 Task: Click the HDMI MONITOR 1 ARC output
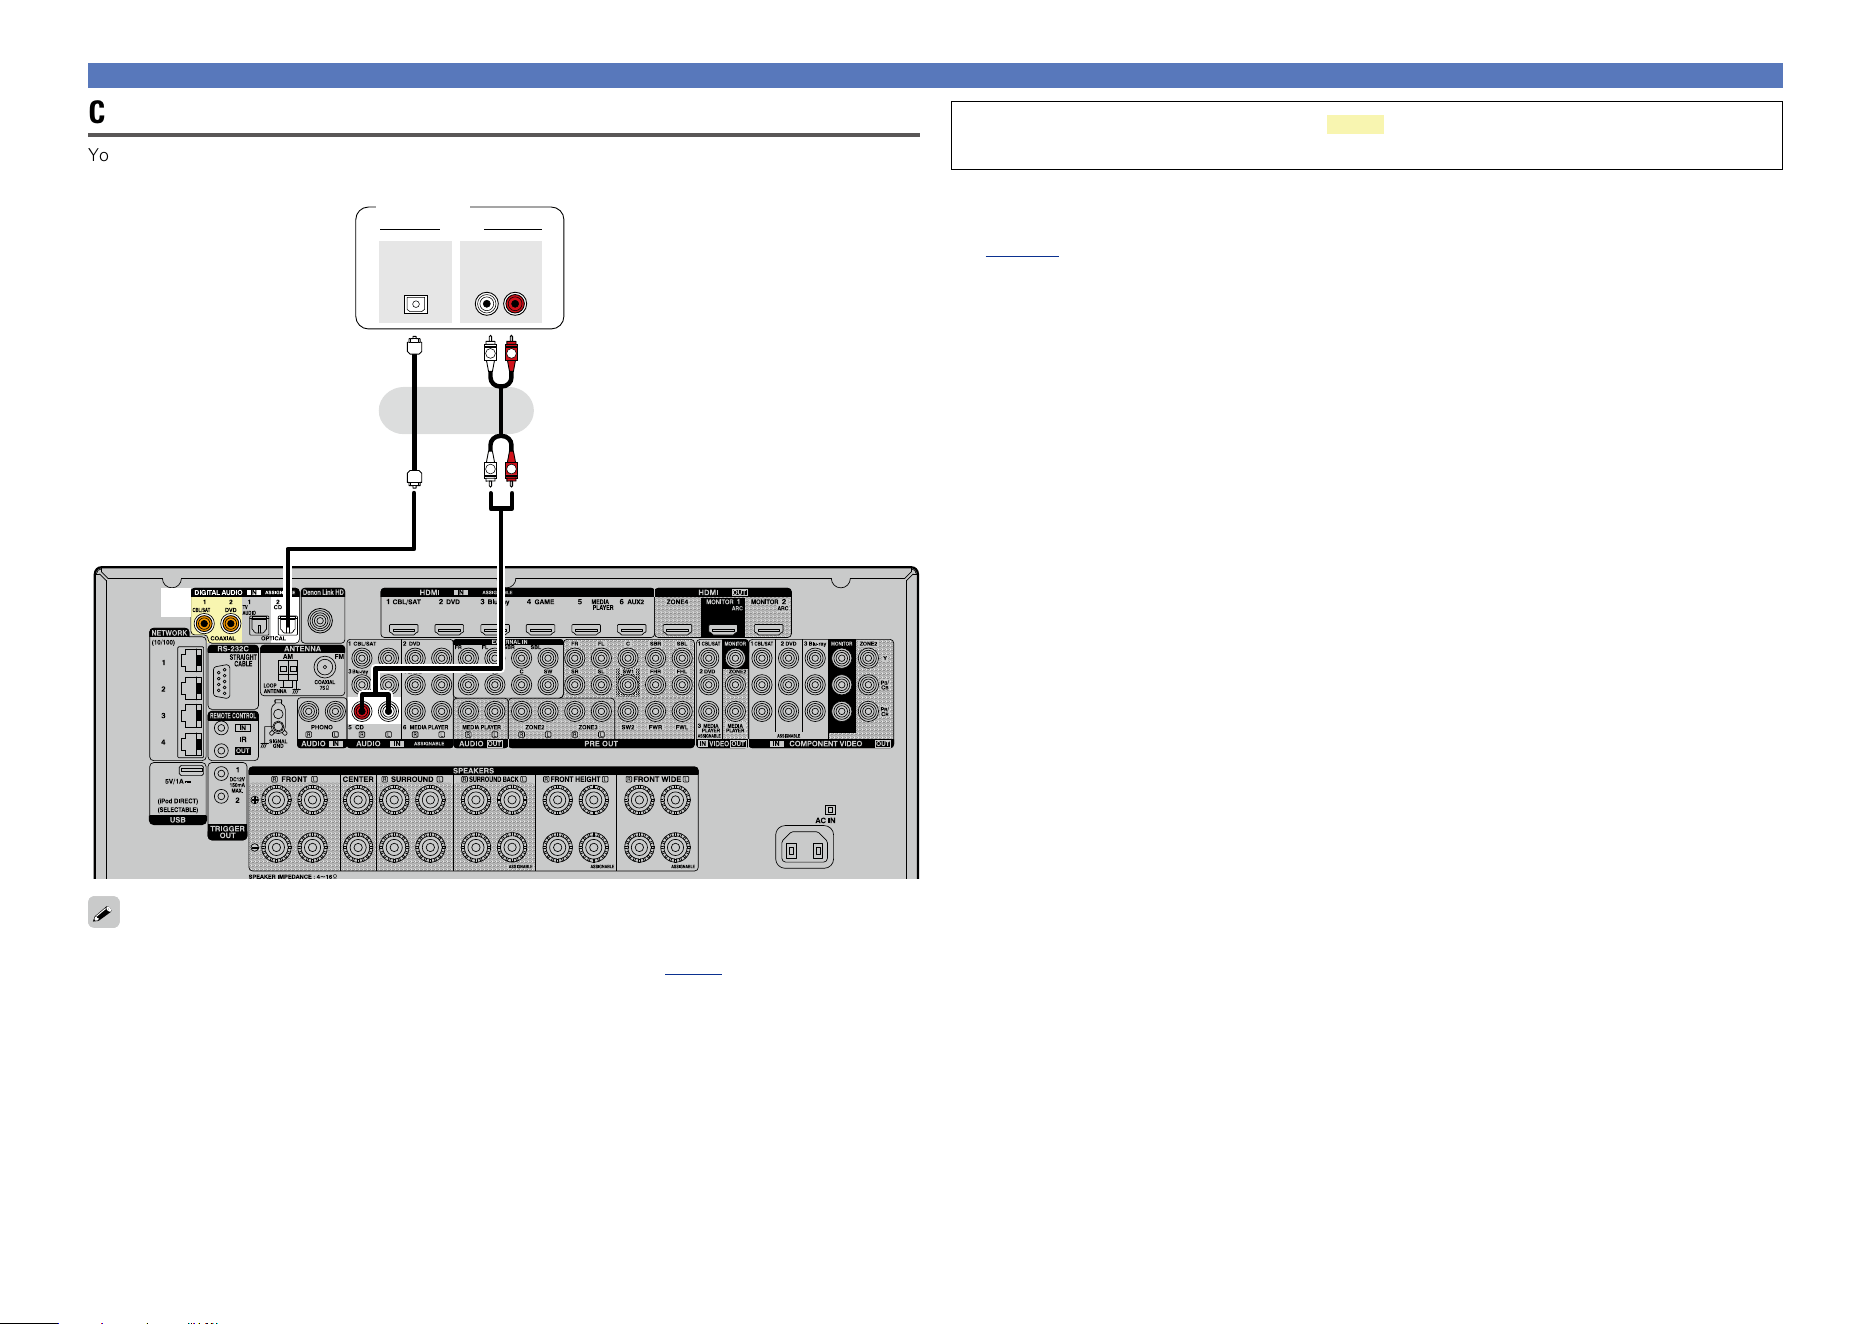(x=724, y=629)
